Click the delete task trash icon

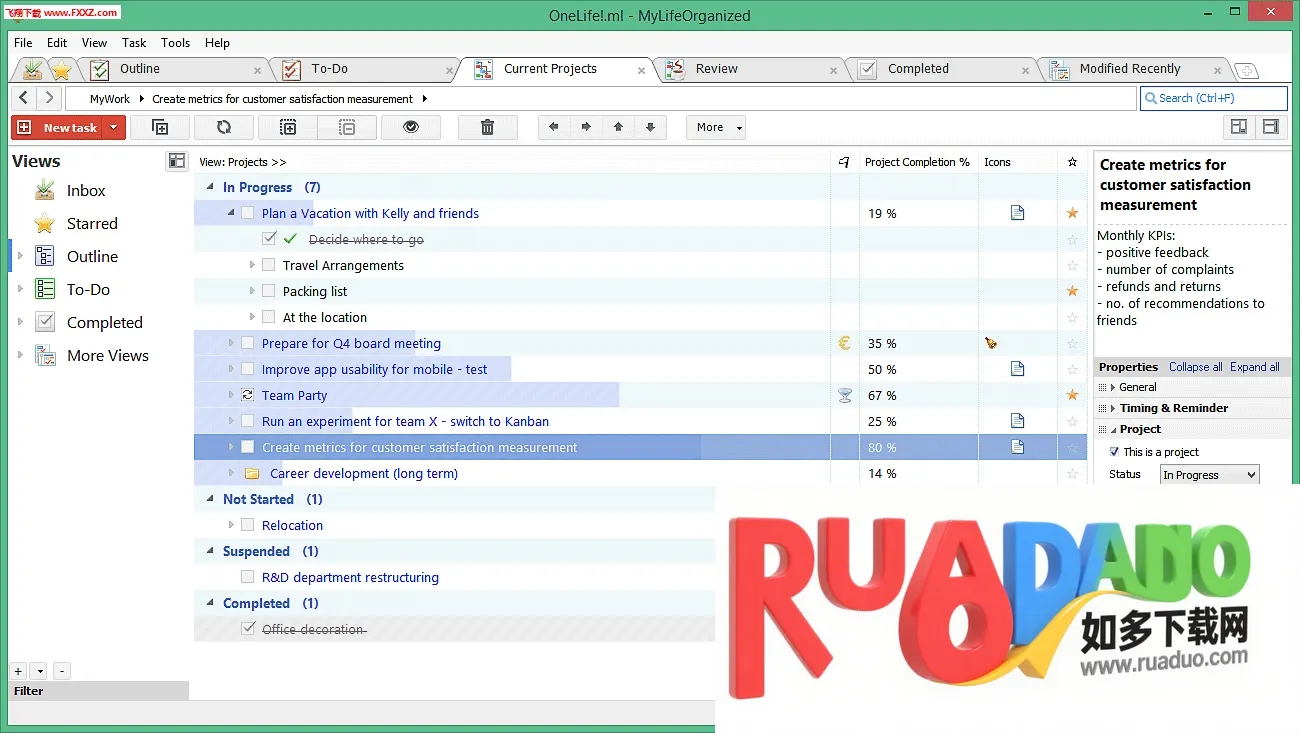pos(487,127)
